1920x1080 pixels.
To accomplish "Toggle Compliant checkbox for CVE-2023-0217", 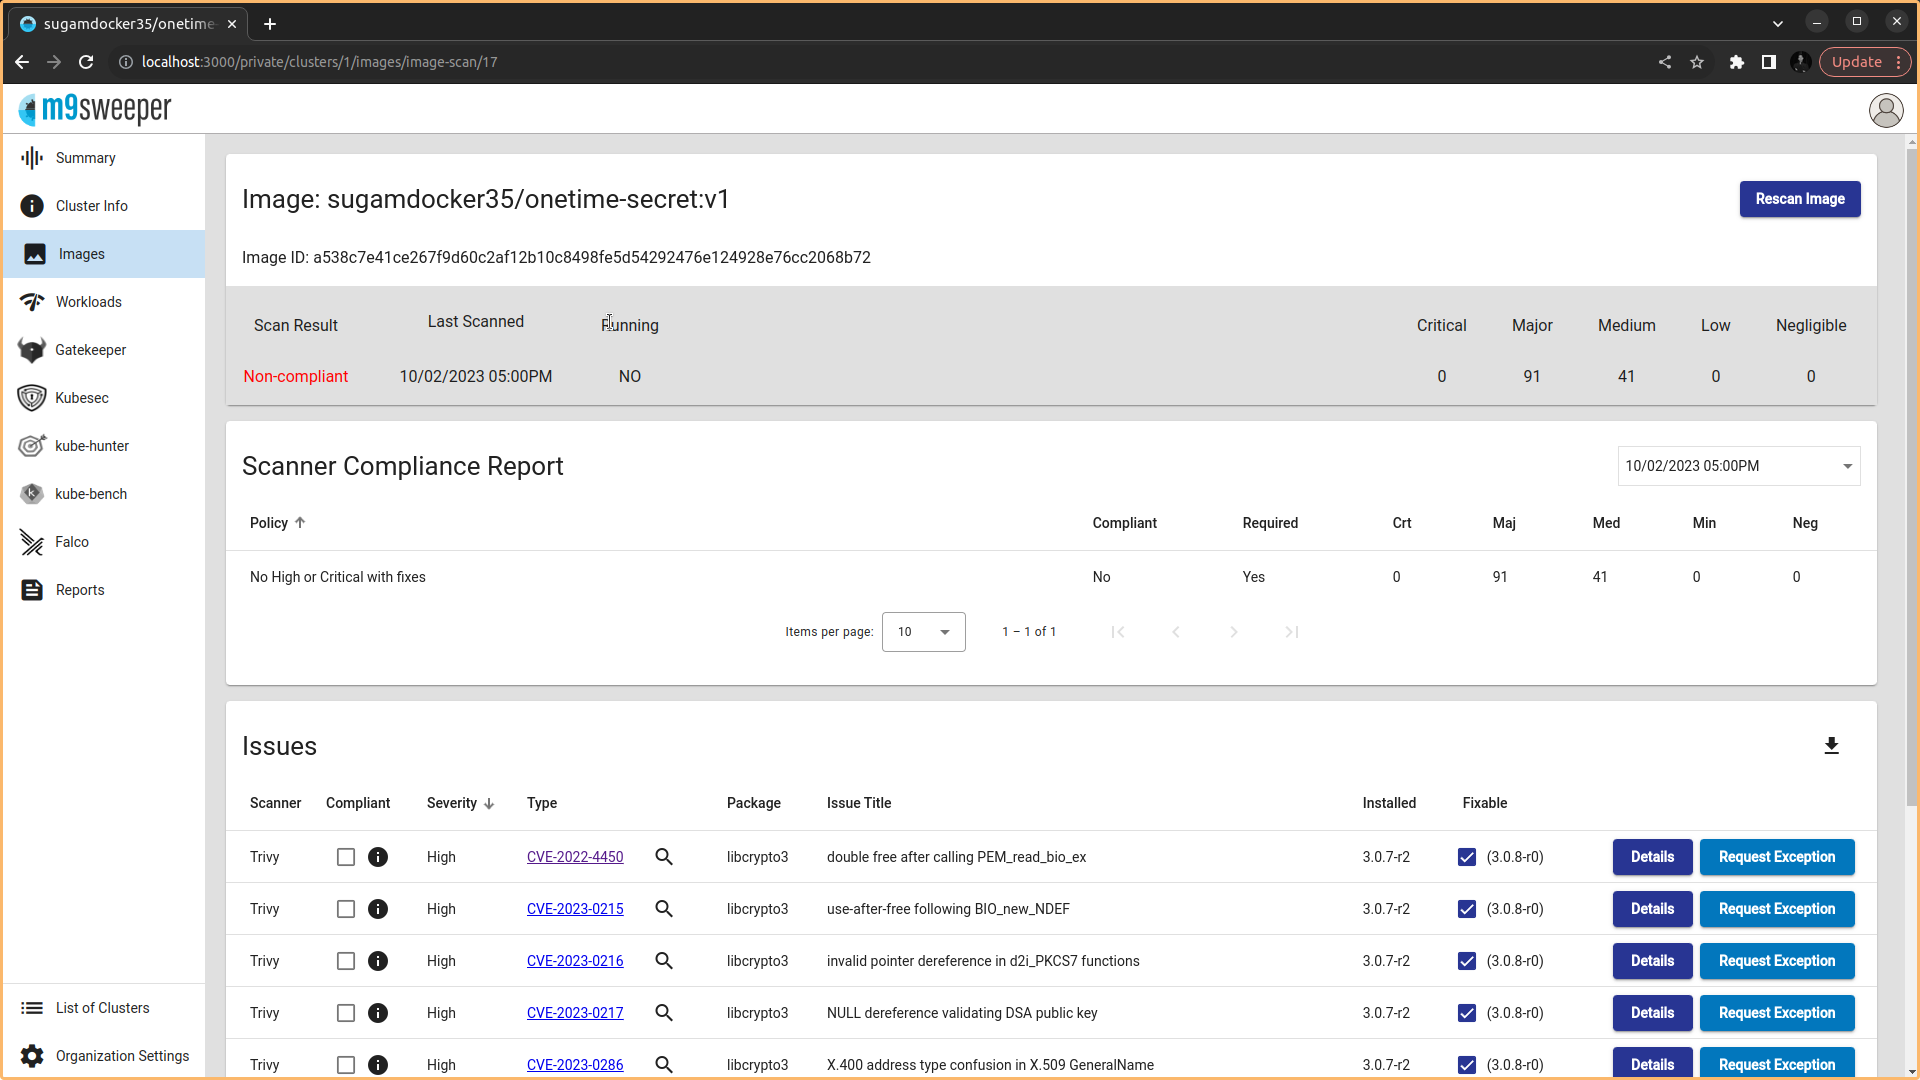I will coord(346,1013).
